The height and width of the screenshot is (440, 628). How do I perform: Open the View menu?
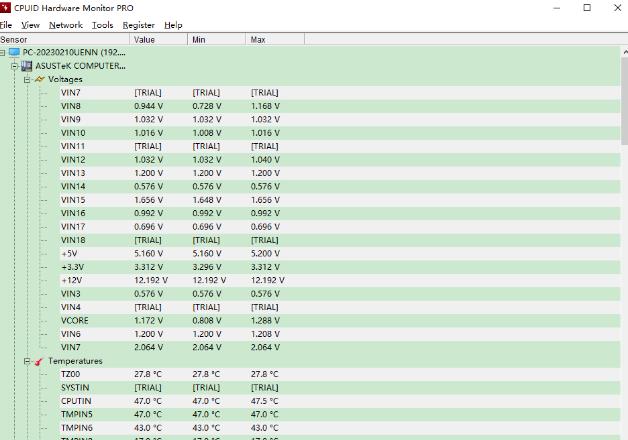pyautogui.click(x=30, y=25)
